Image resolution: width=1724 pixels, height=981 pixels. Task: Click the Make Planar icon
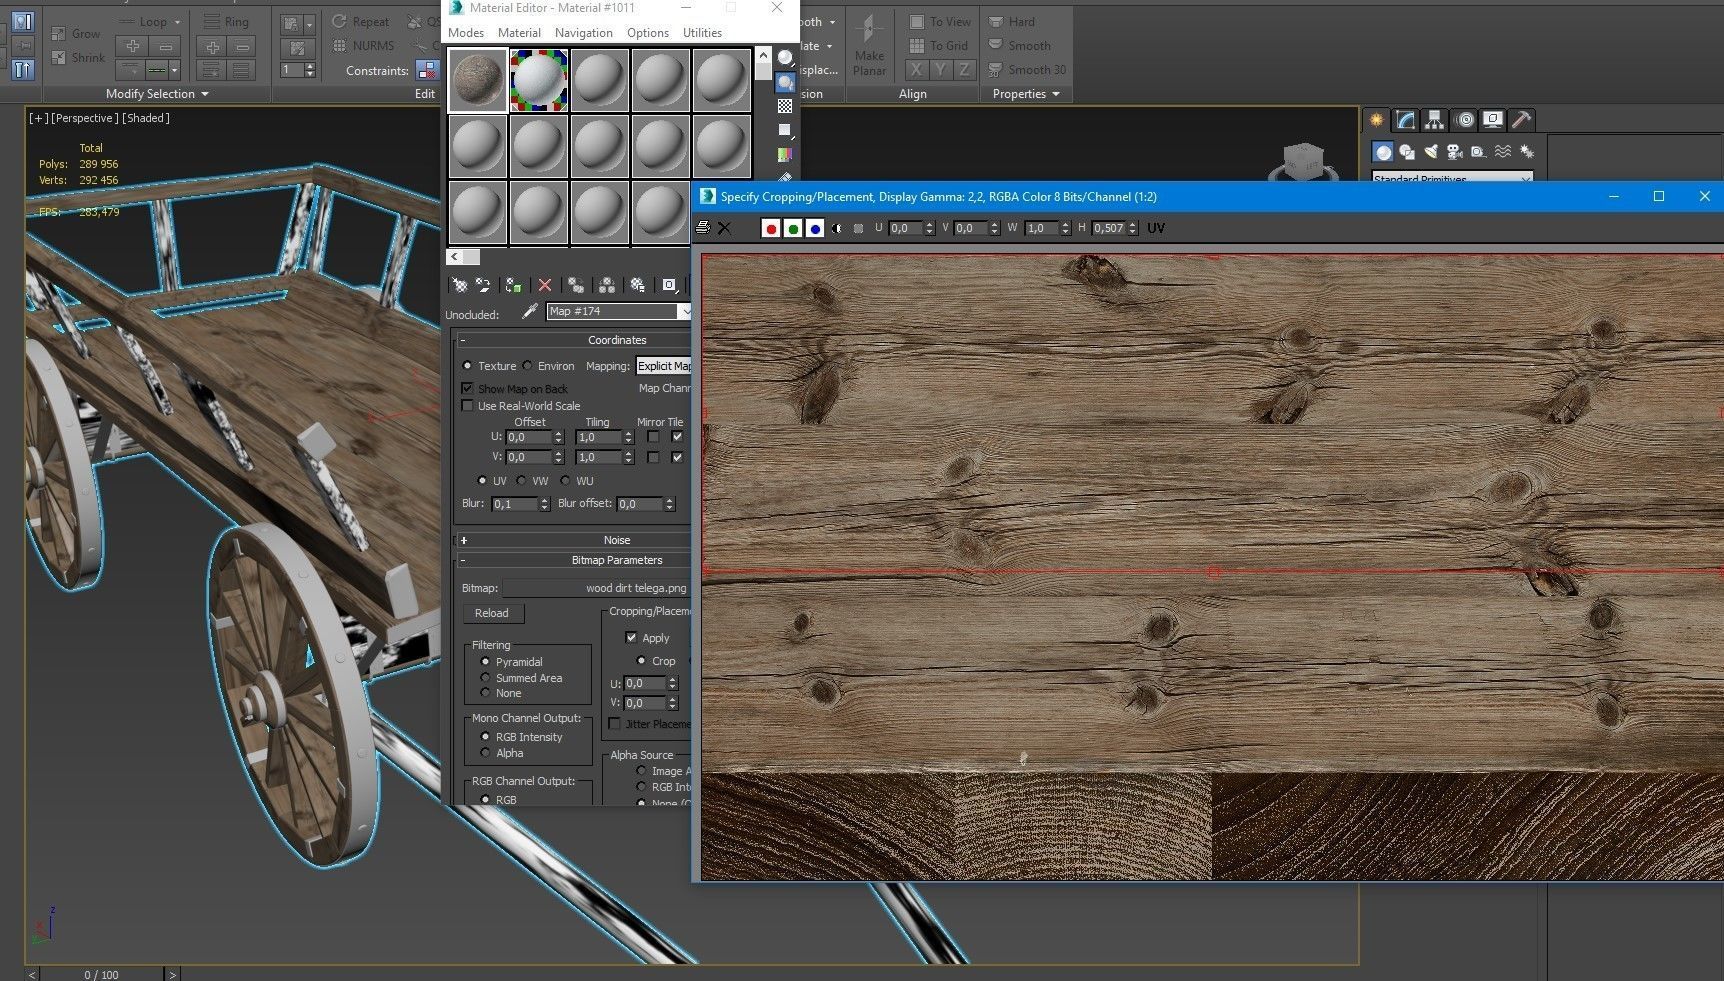(x=869, y=45)
